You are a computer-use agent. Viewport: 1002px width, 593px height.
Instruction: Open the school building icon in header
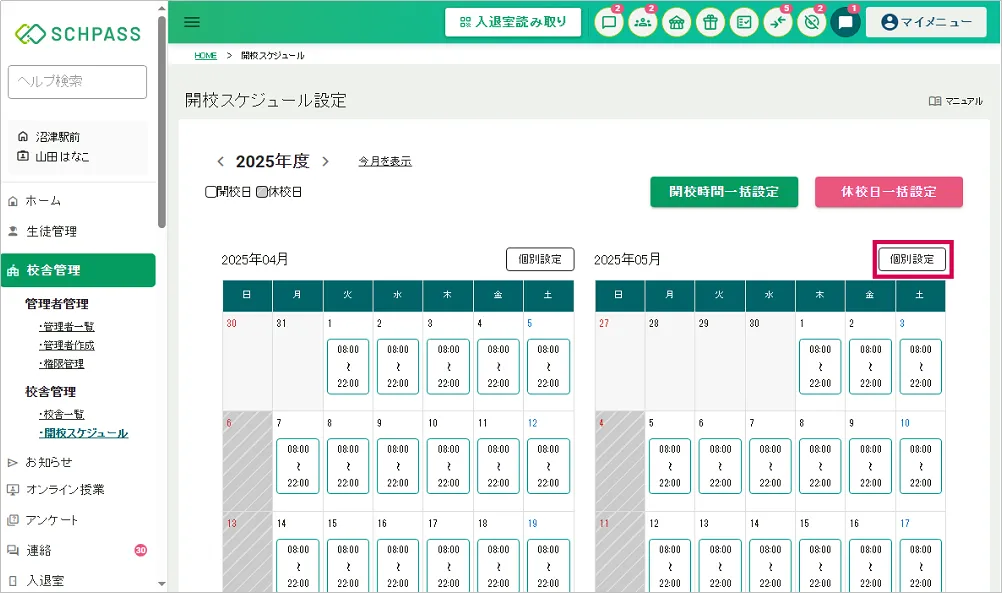(x=677, y=22)
